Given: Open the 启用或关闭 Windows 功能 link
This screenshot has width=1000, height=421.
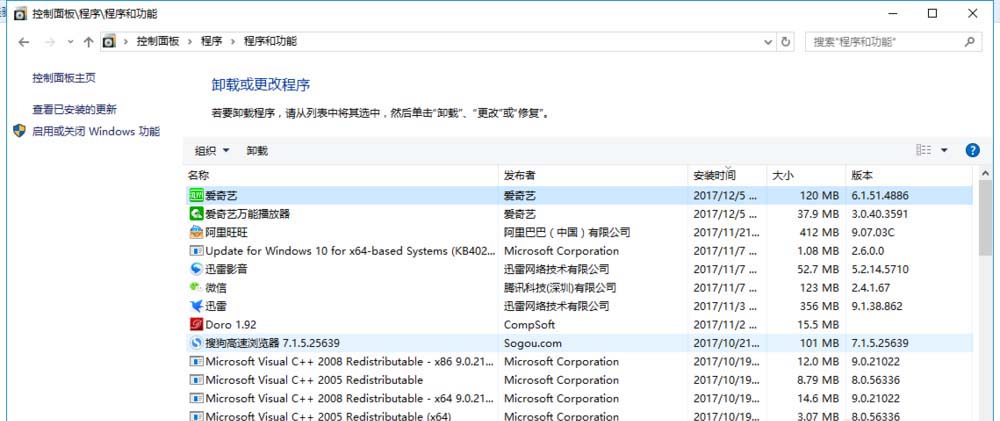Looking at the screenshot, I should click(x=95, y=131).
